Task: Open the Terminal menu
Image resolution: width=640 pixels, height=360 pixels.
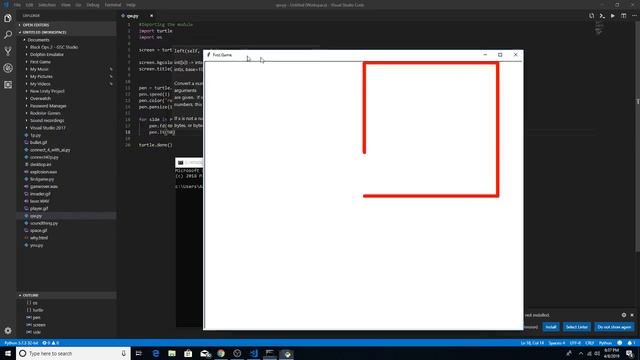Action: click(113, 5)
